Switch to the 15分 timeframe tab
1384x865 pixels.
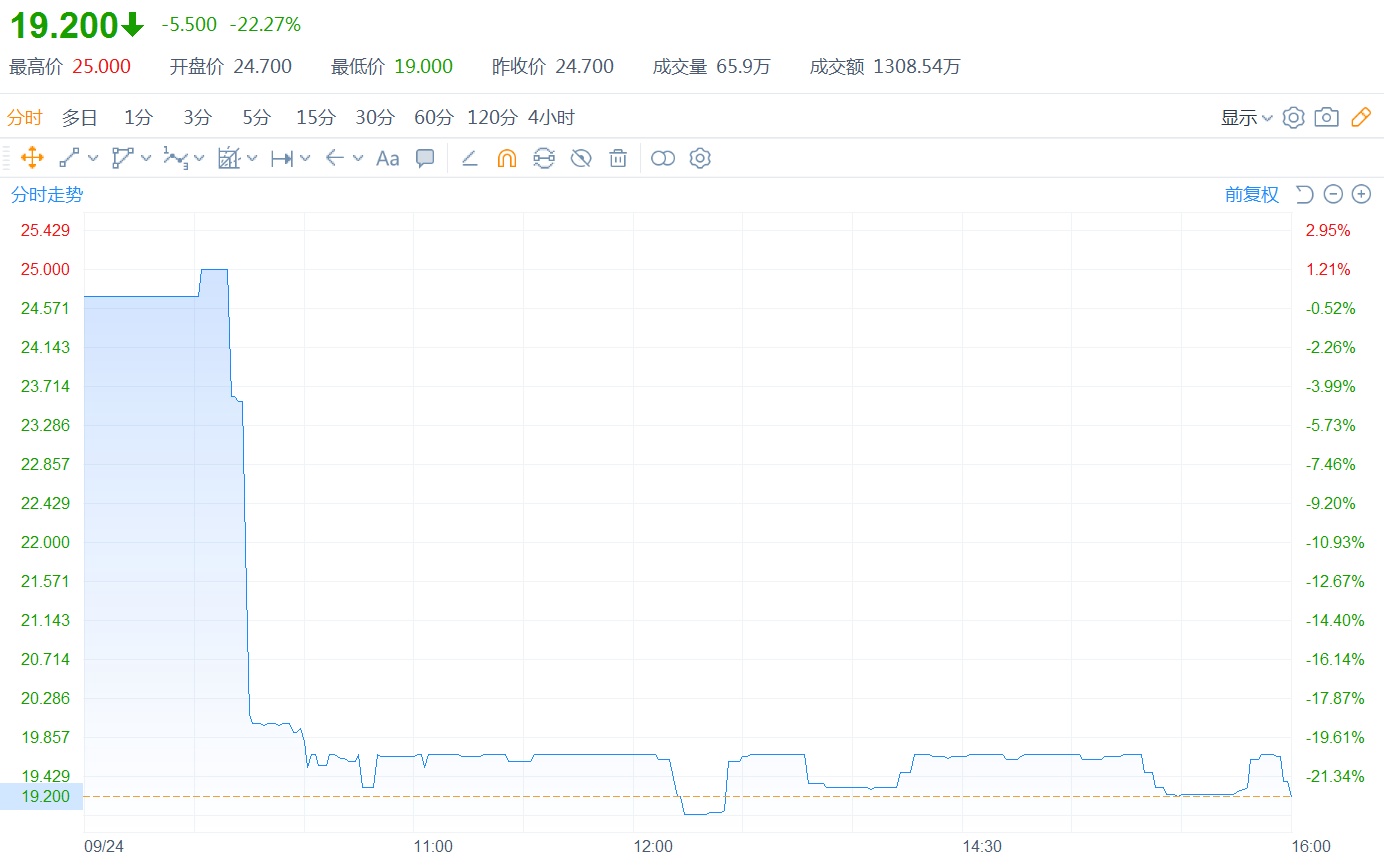(x=315, y=117)
